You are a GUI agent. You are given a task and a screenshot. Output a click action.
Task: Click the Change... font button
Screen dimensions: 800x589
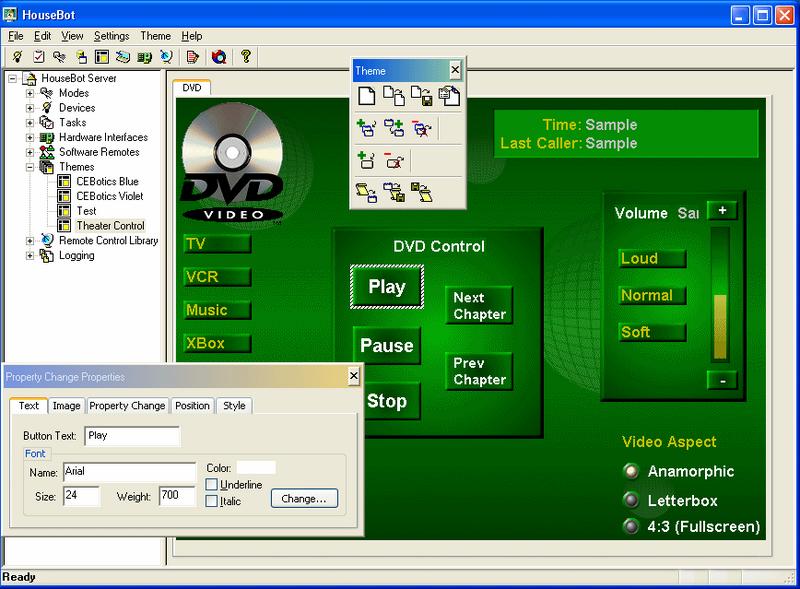tap(304, 499)
